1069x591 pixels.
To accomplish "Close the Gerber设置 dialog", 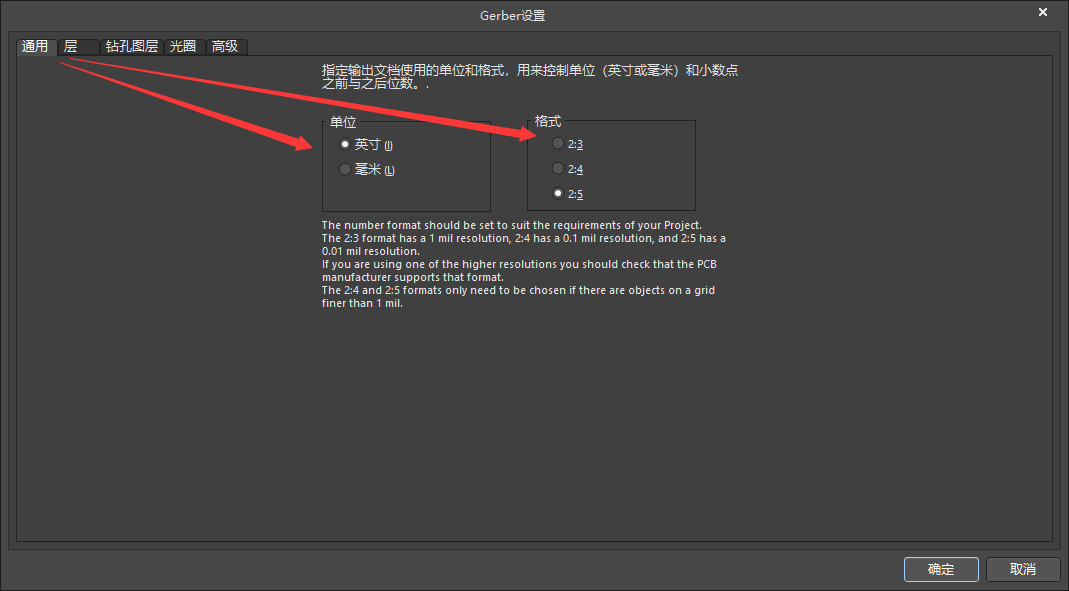I will pyautogui.click(x=1042, y=12).
